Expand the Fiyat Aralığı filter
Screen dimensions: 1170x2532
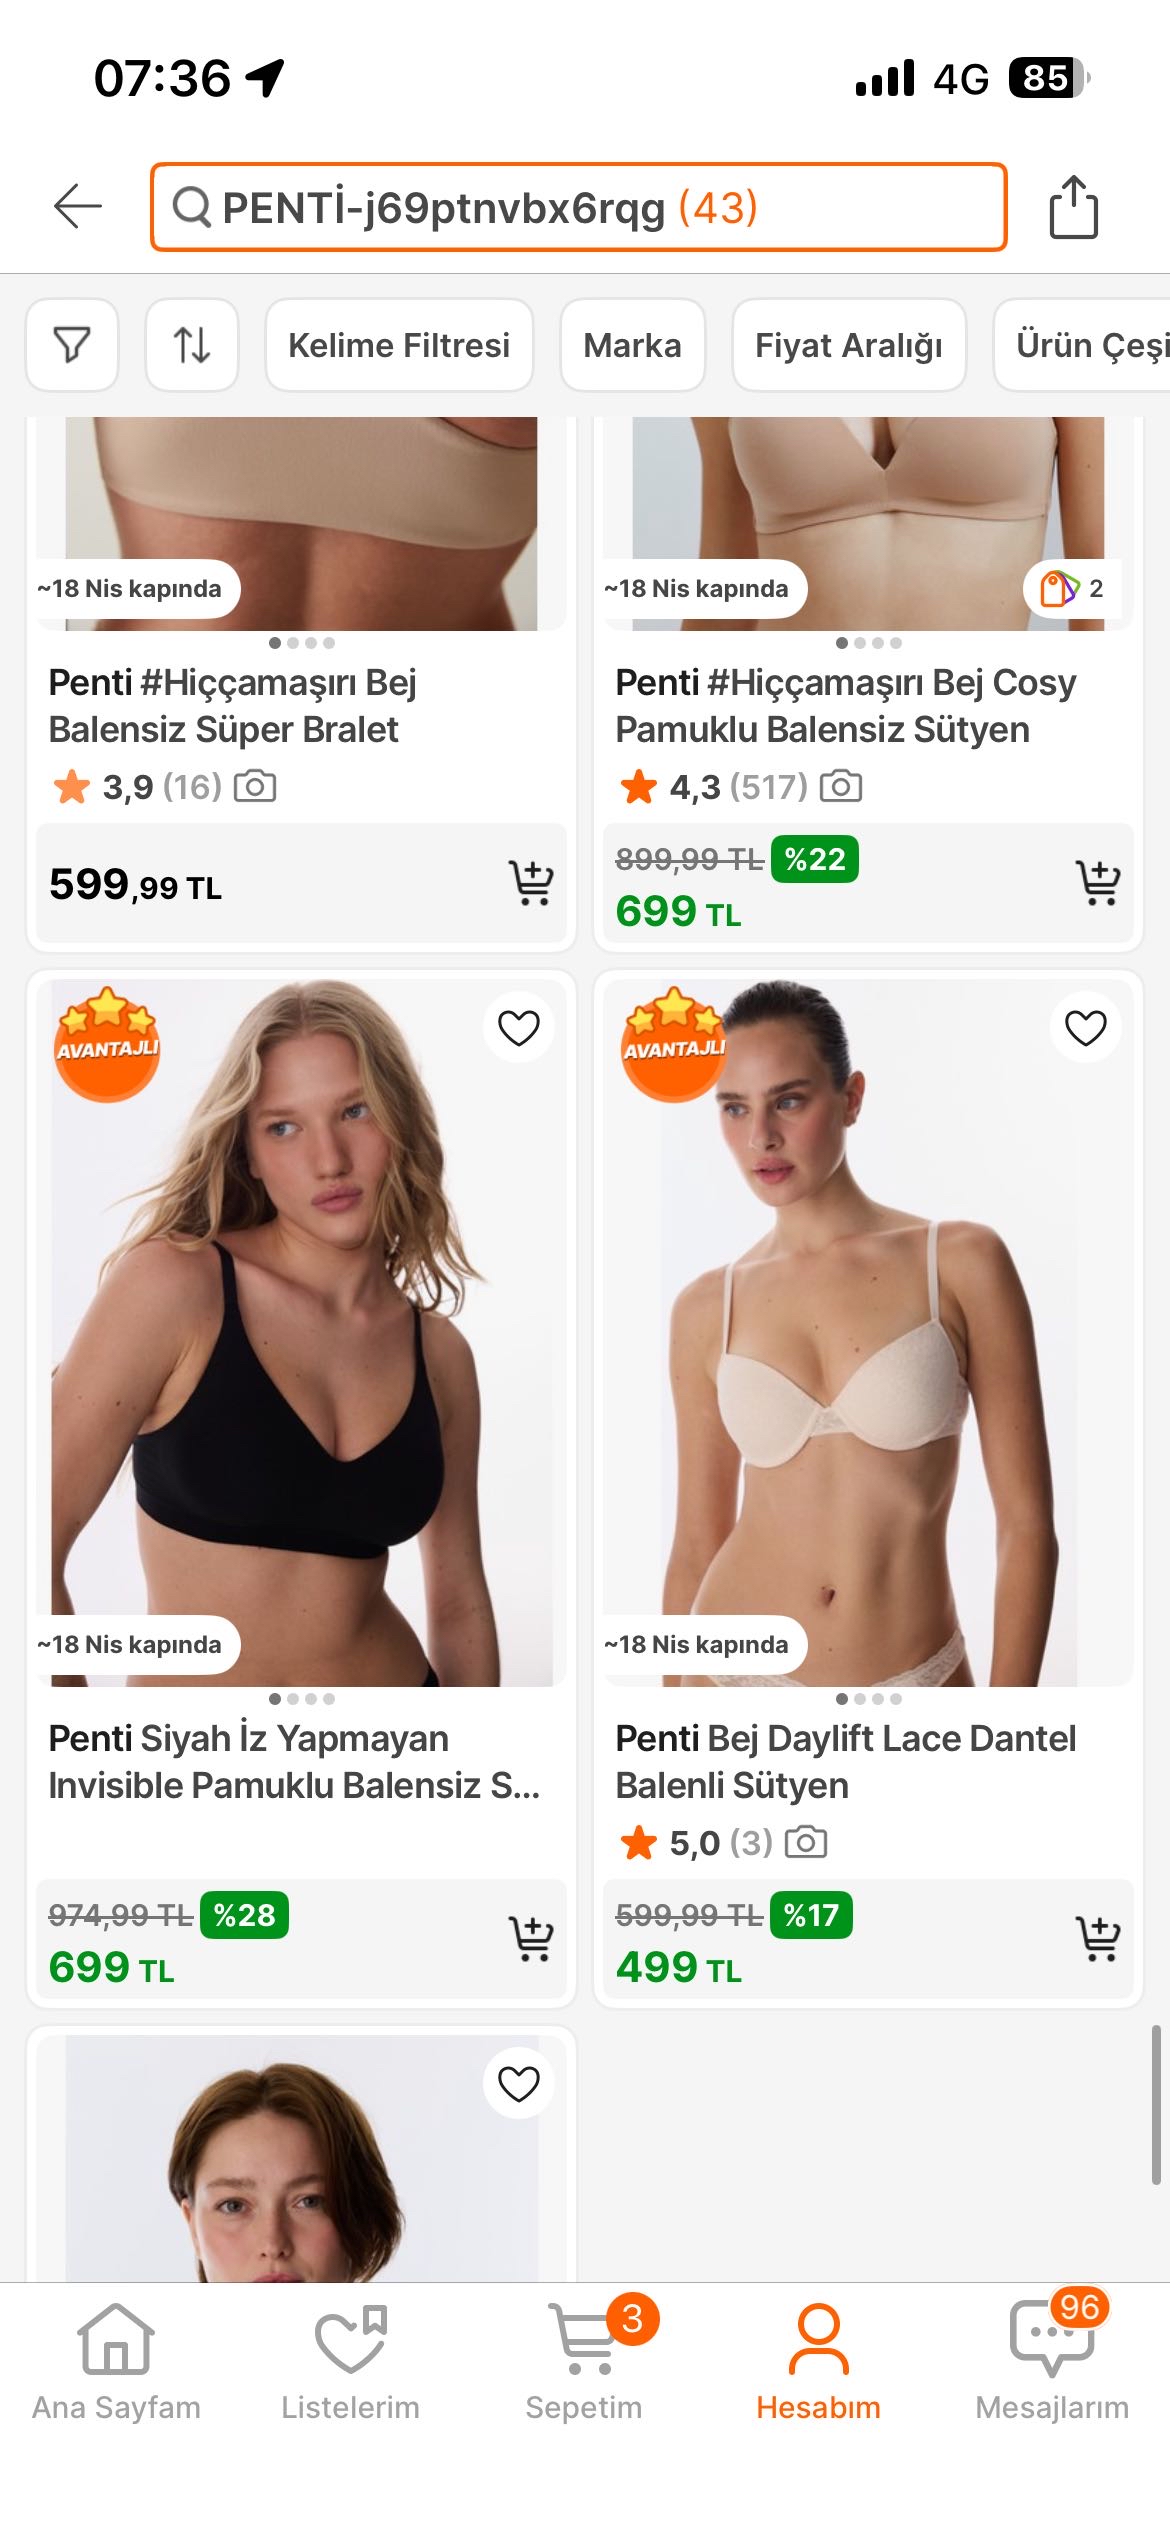coord(848,345)
